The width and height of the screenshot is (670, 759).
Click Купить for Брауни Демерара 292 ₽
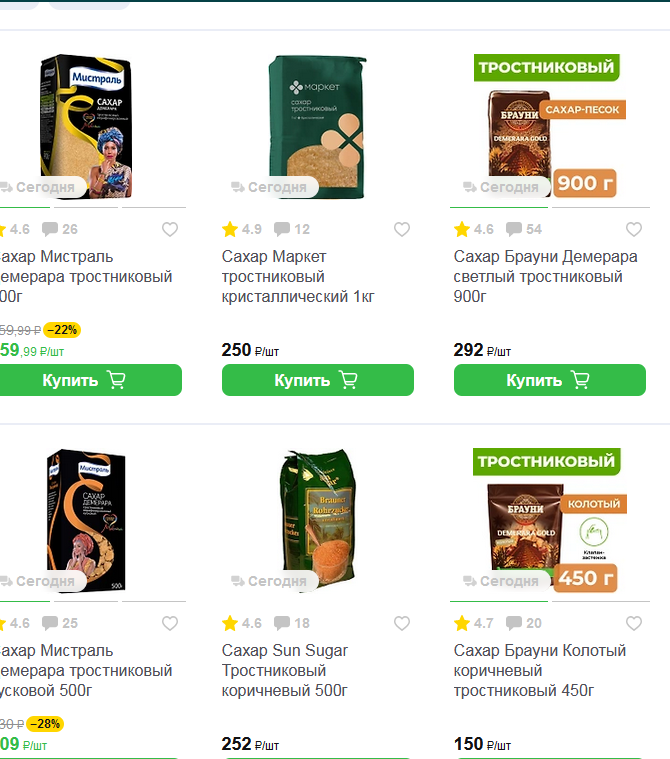[549, 380]
